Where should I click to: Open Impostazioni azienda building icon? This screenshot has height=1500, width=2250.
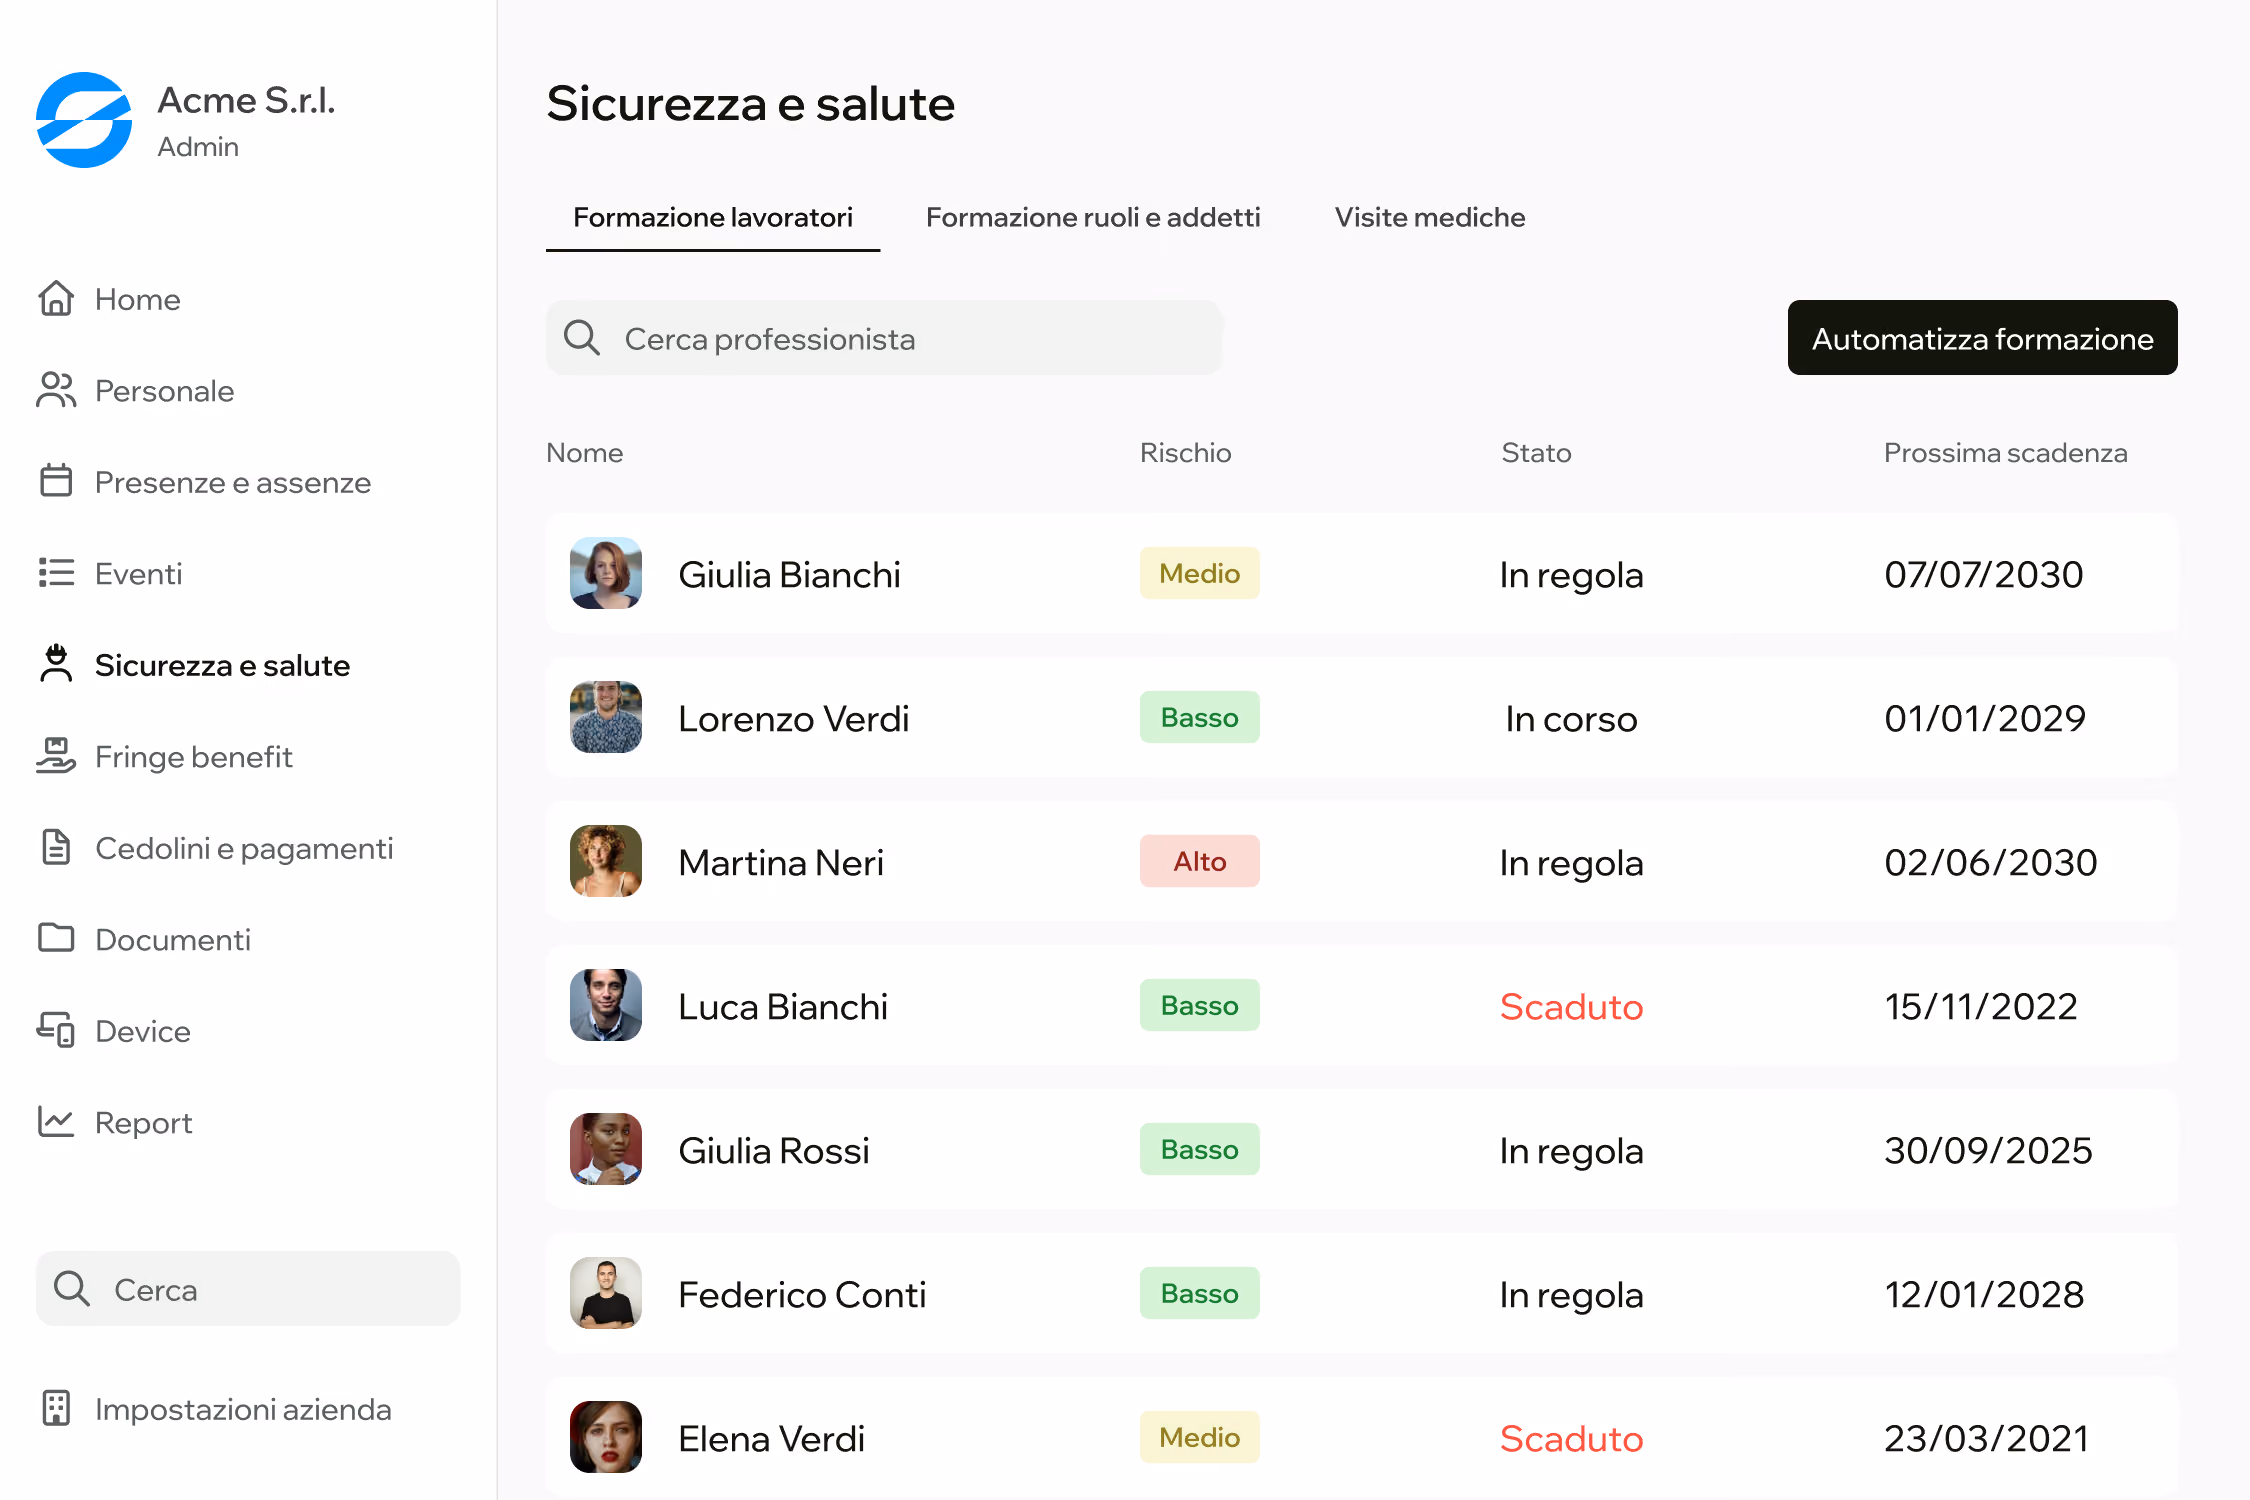coord(56,1408)
